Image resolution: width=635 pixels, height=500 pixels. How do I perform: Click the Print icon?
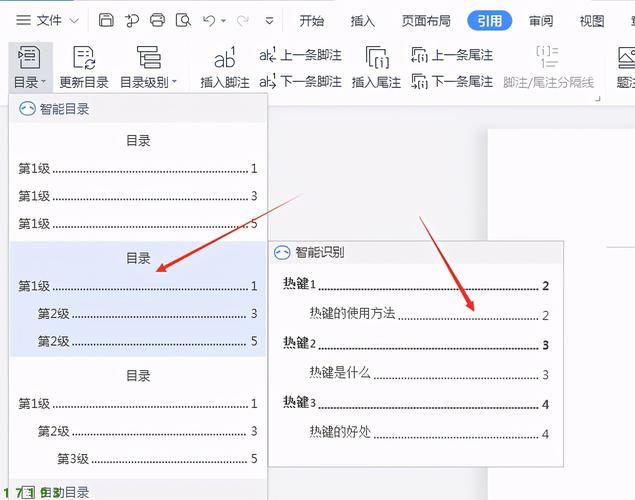(x=157, y=20)
